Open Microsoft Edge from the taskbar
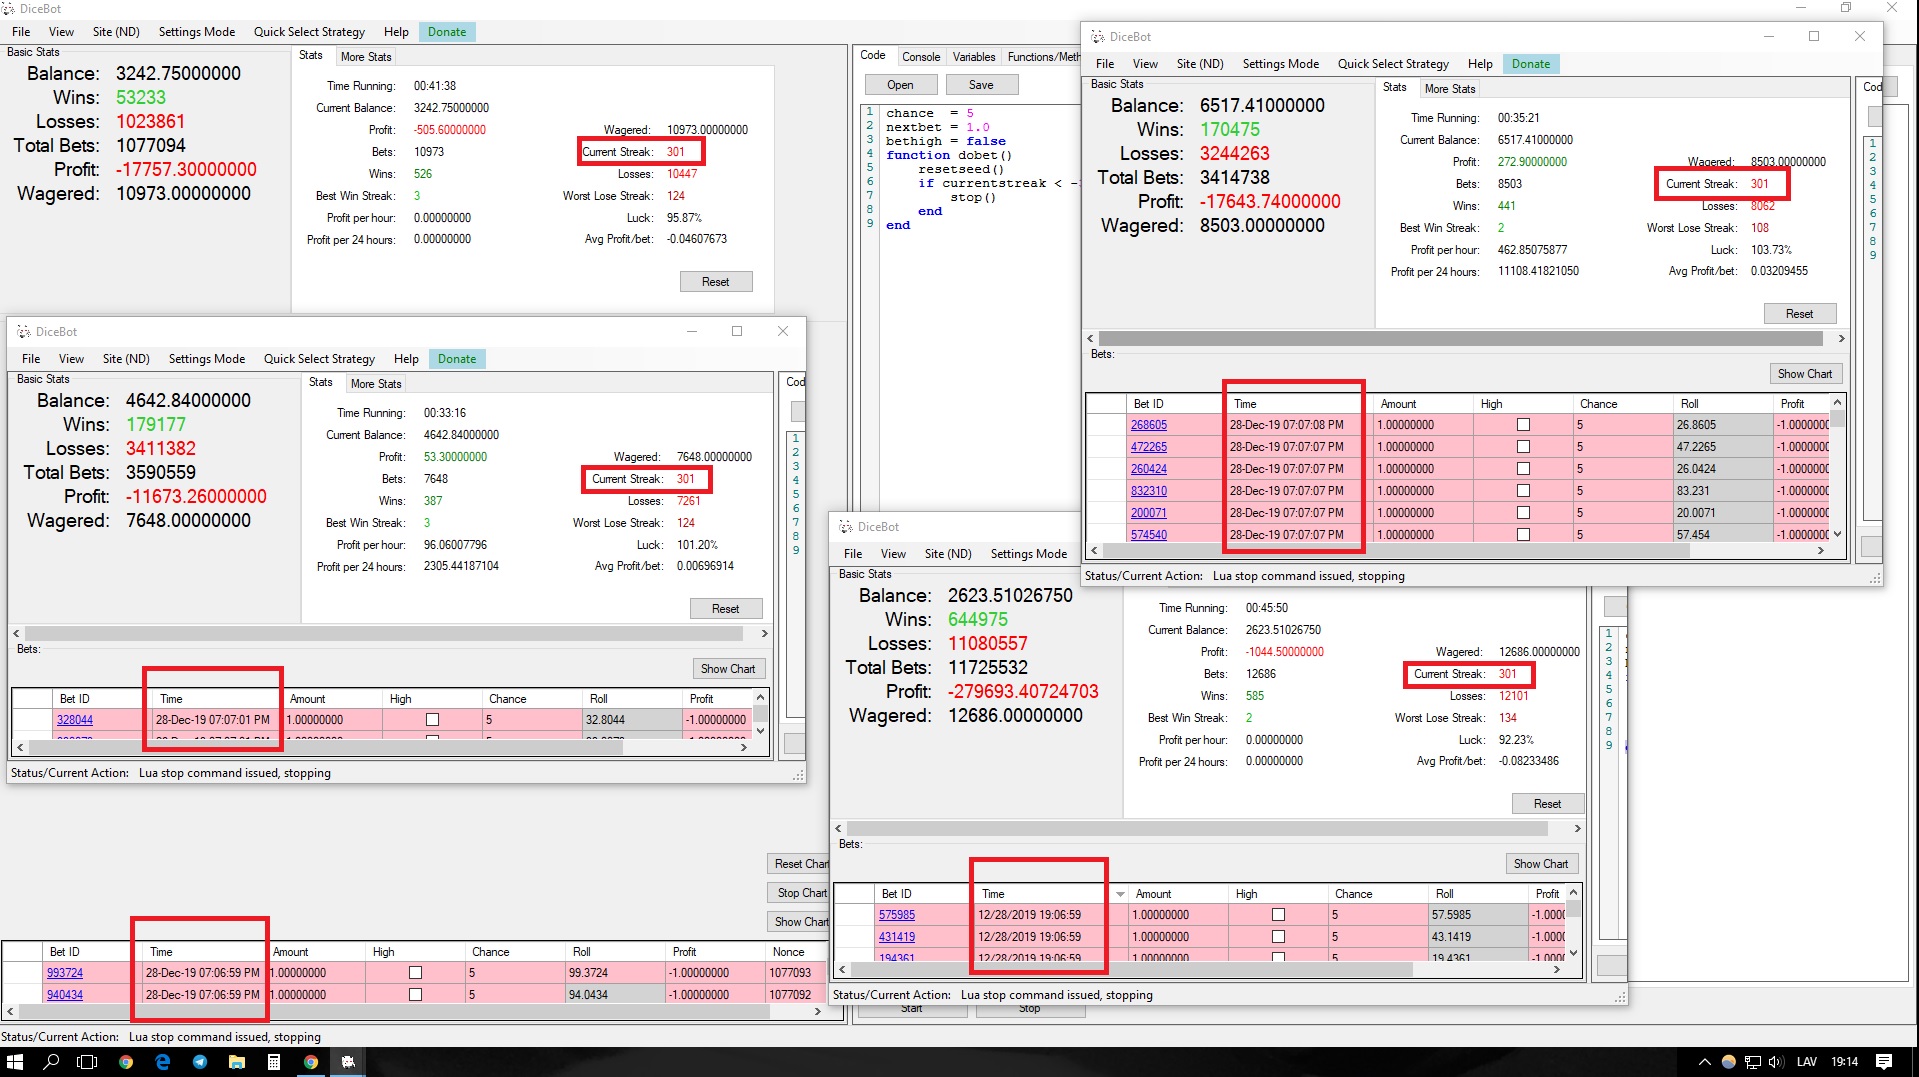Image resolution: width=1919 pixels, height=1077 pixels. pyautogui.click(x=163, y=1062)
